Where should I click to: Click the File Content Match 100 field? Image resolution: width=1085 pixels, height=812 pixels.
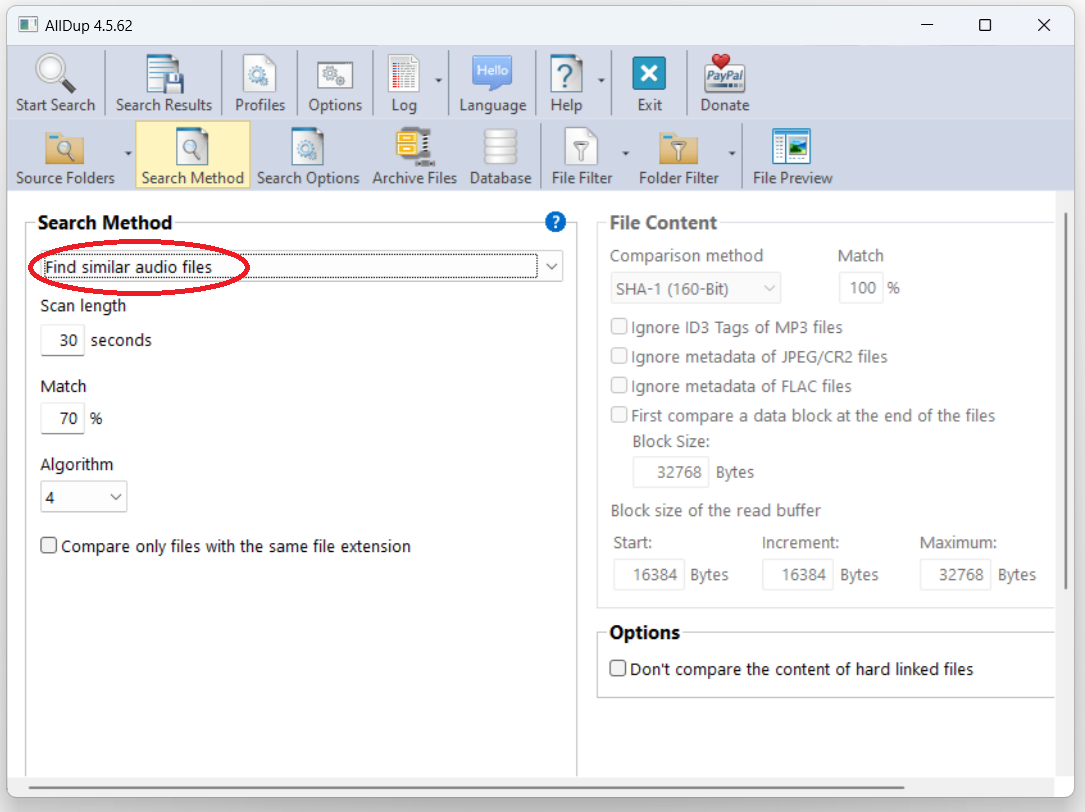[861, 288]
